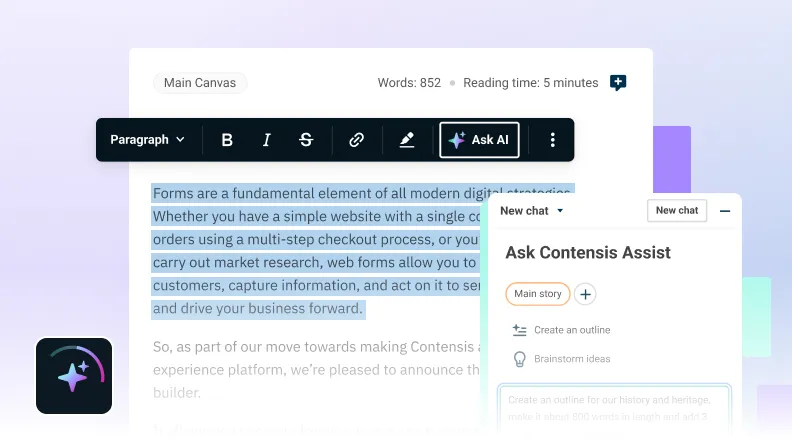The image size is (792, 448).
Task: Choose Brainstorm ideas suggestion
Action: click(561, 359)
